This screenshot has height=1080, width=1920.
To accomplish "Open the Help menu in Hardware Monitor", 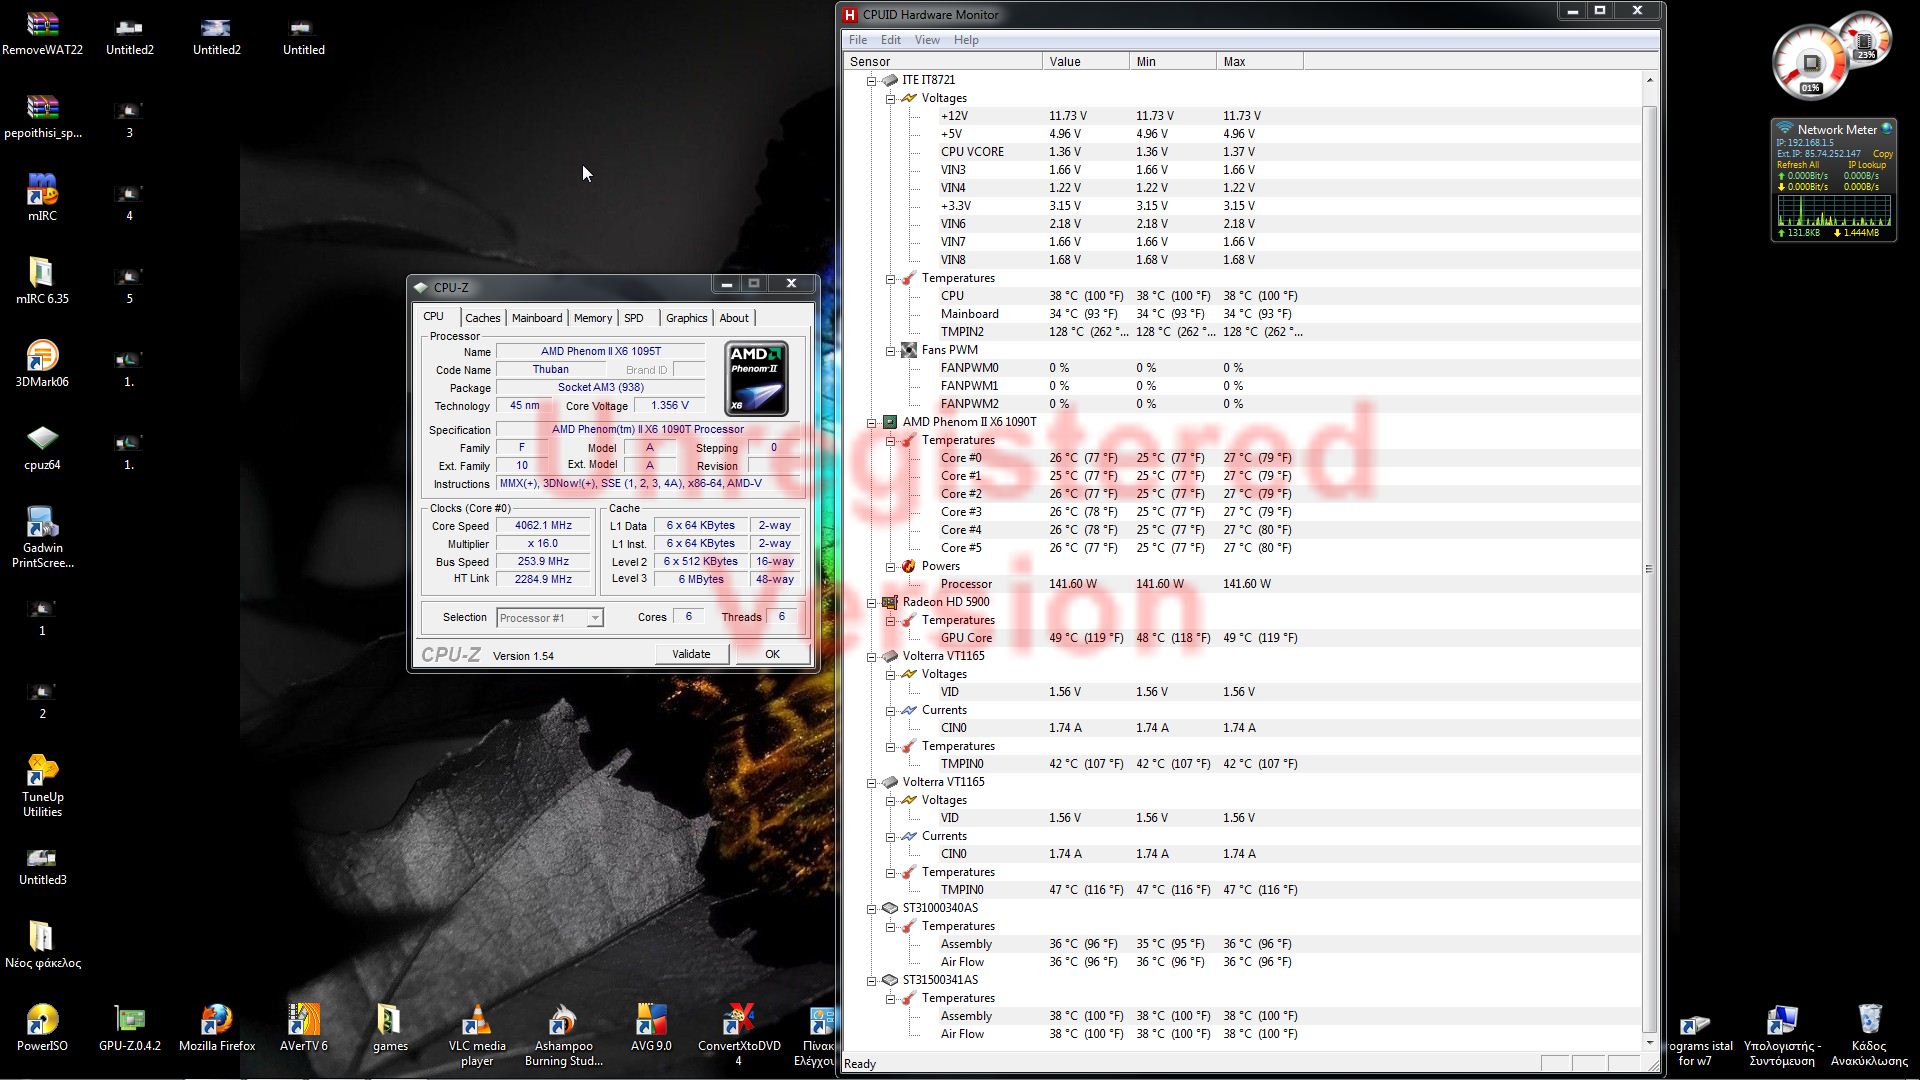I will [x=966, y=40].
